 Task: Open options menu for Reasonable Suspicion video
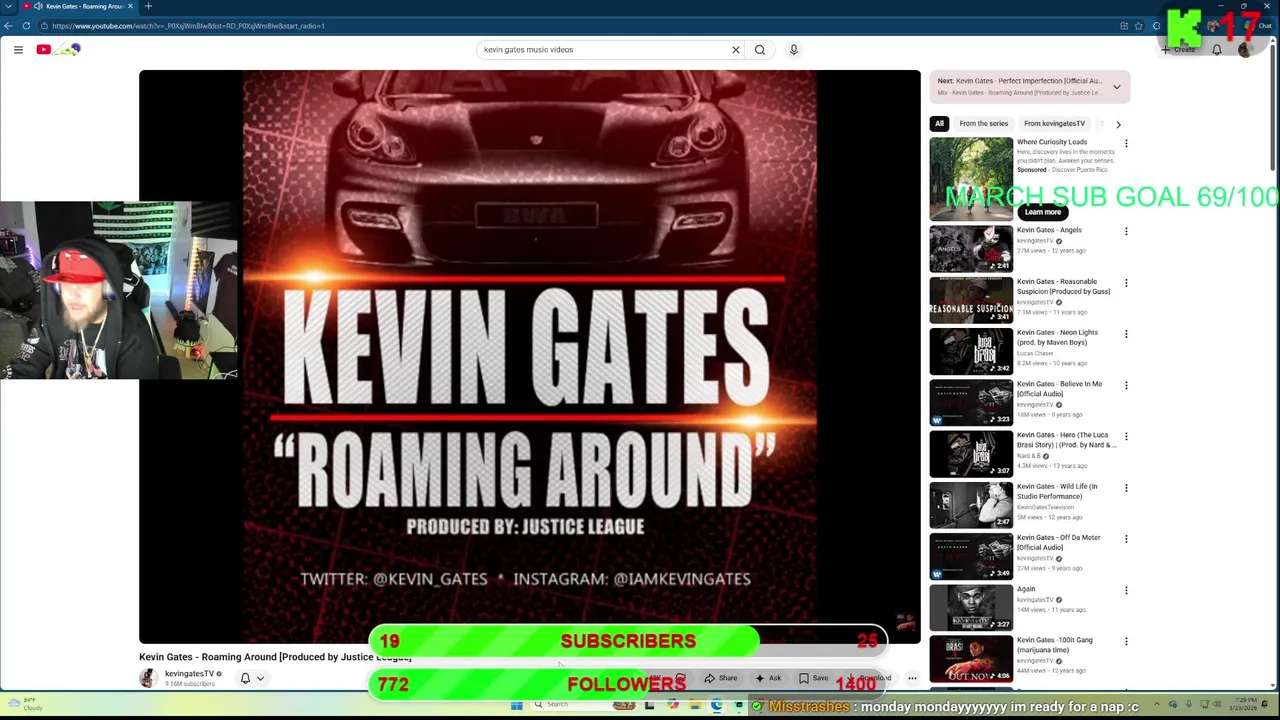coord(1126,283)
